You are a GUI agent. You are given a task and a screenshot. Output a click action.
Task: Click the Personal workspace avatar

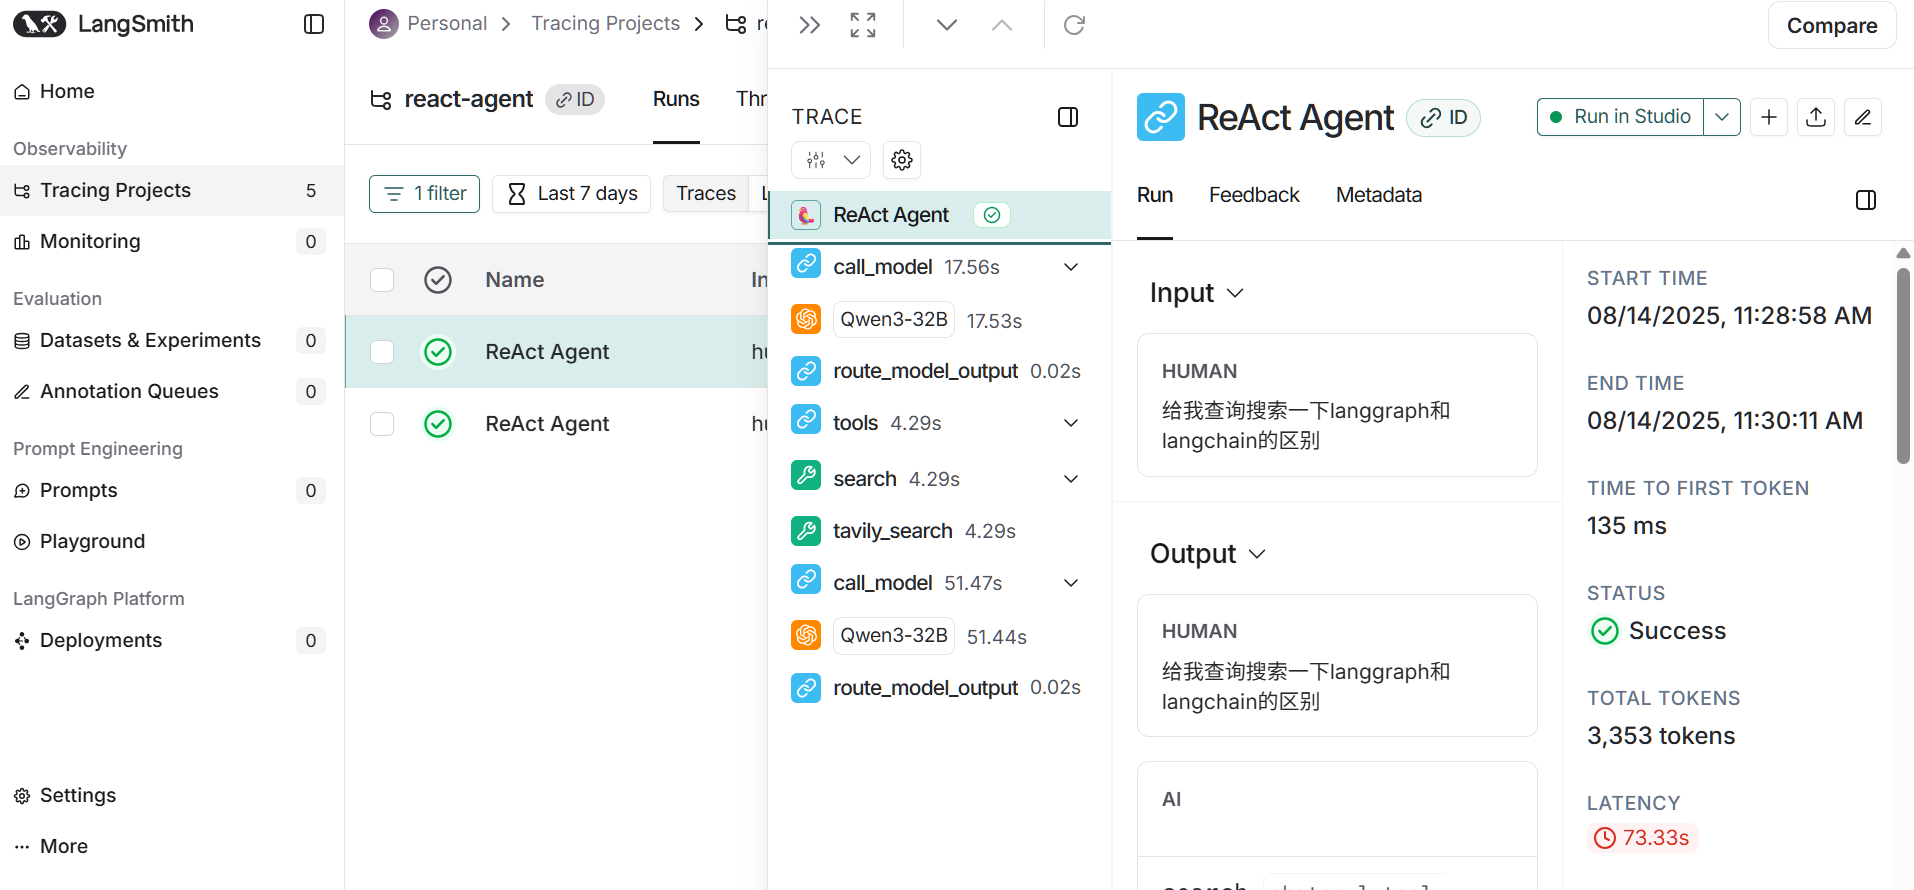tap(384, 24)
